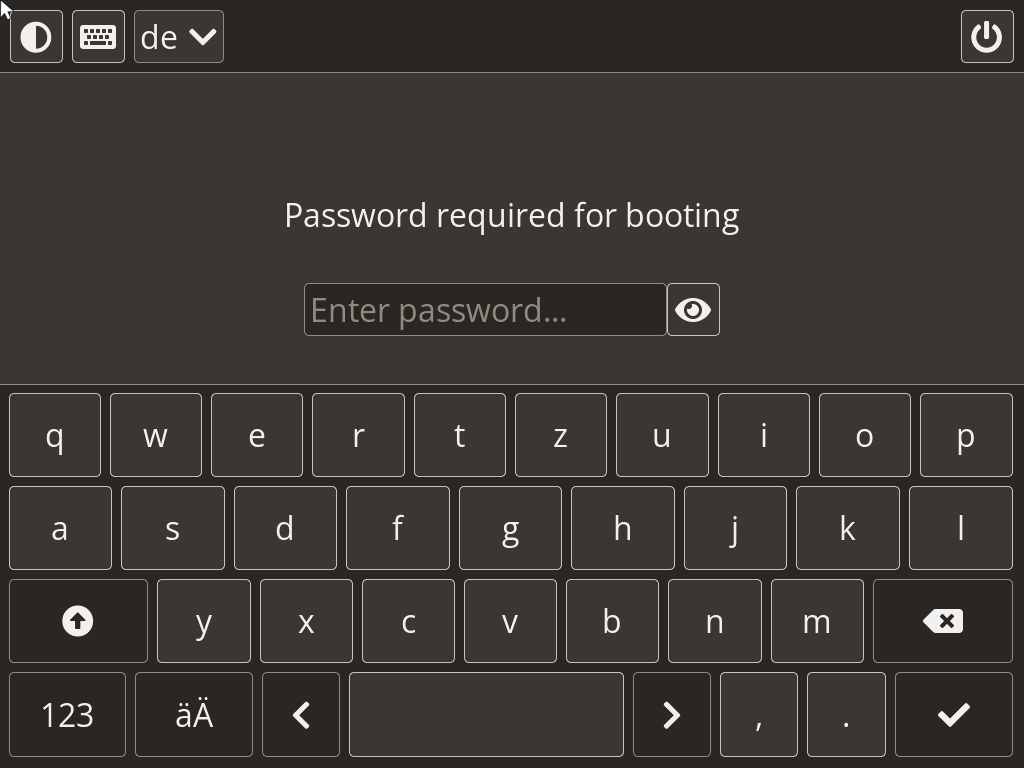1024x768 pixels.
Task: Toggle the dark/light theme contrast icon
Action: [36, 37]
